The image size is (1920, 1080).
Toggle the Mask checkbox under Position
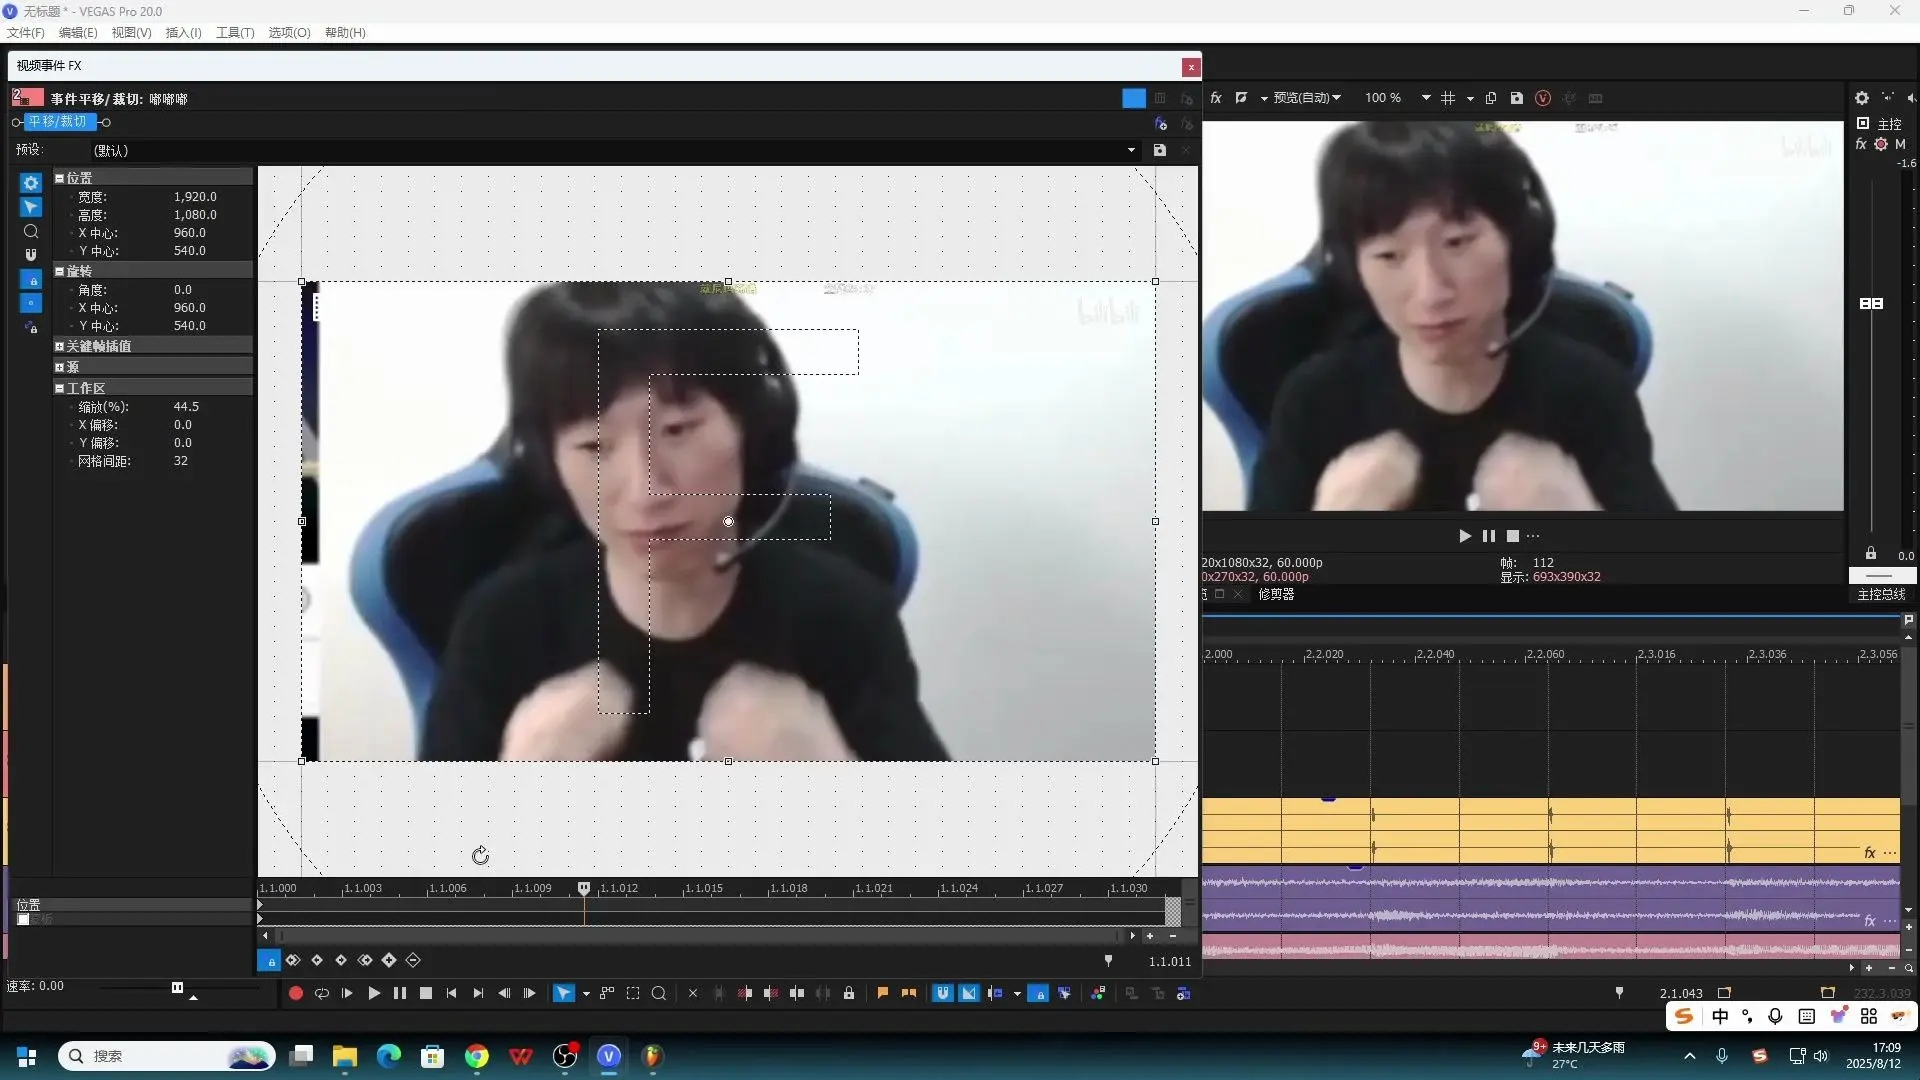tap(23, 919)
